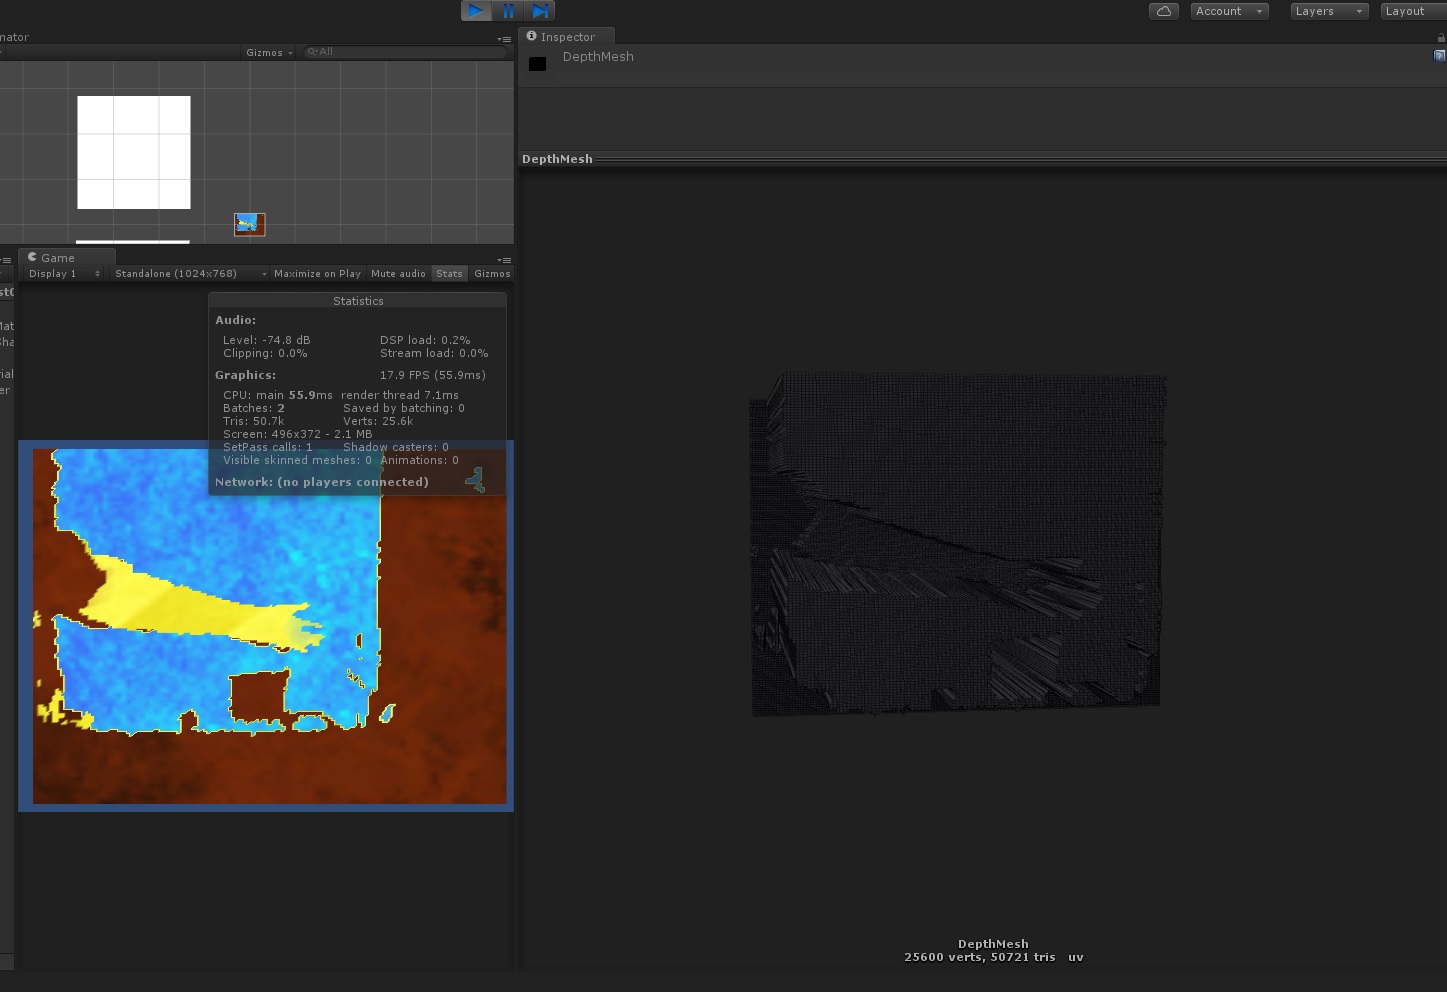
Task: Toggle the Inspector lock icon
Action: pyautogui.click(x=1441, y=37)
